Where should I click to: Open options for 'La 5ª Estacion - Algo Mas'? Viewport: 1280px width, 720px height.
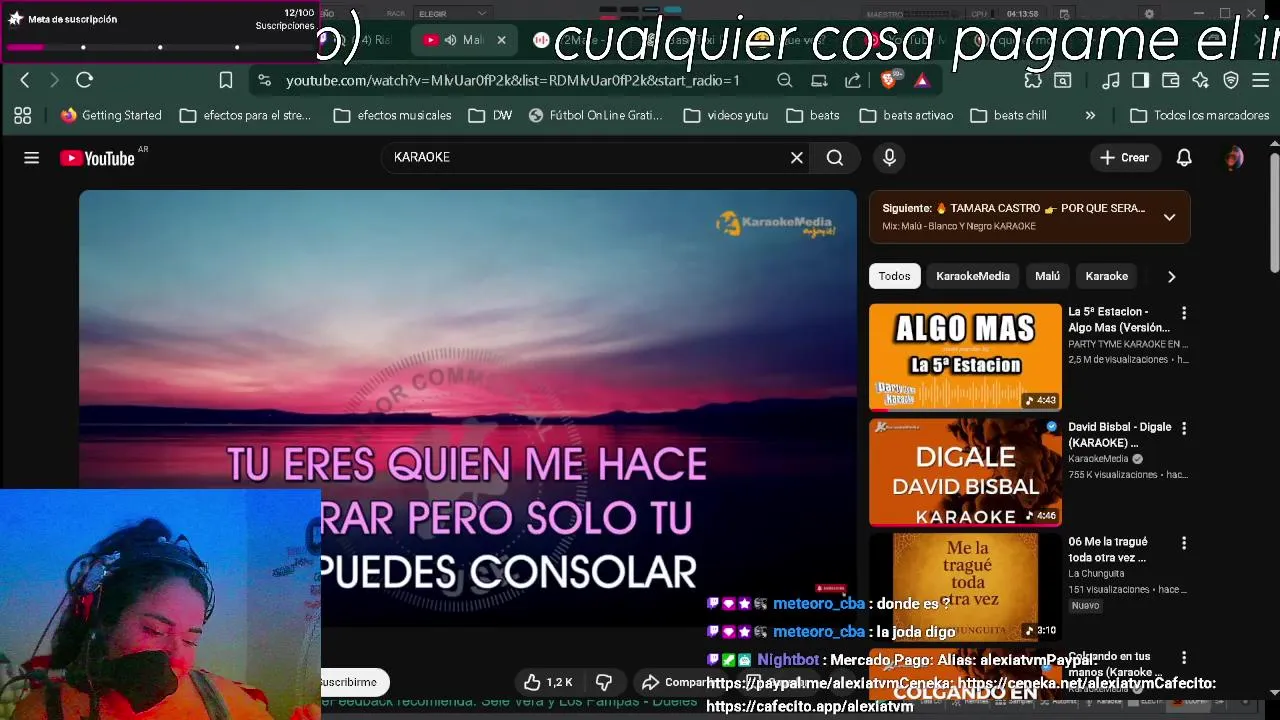(1184, 313)
